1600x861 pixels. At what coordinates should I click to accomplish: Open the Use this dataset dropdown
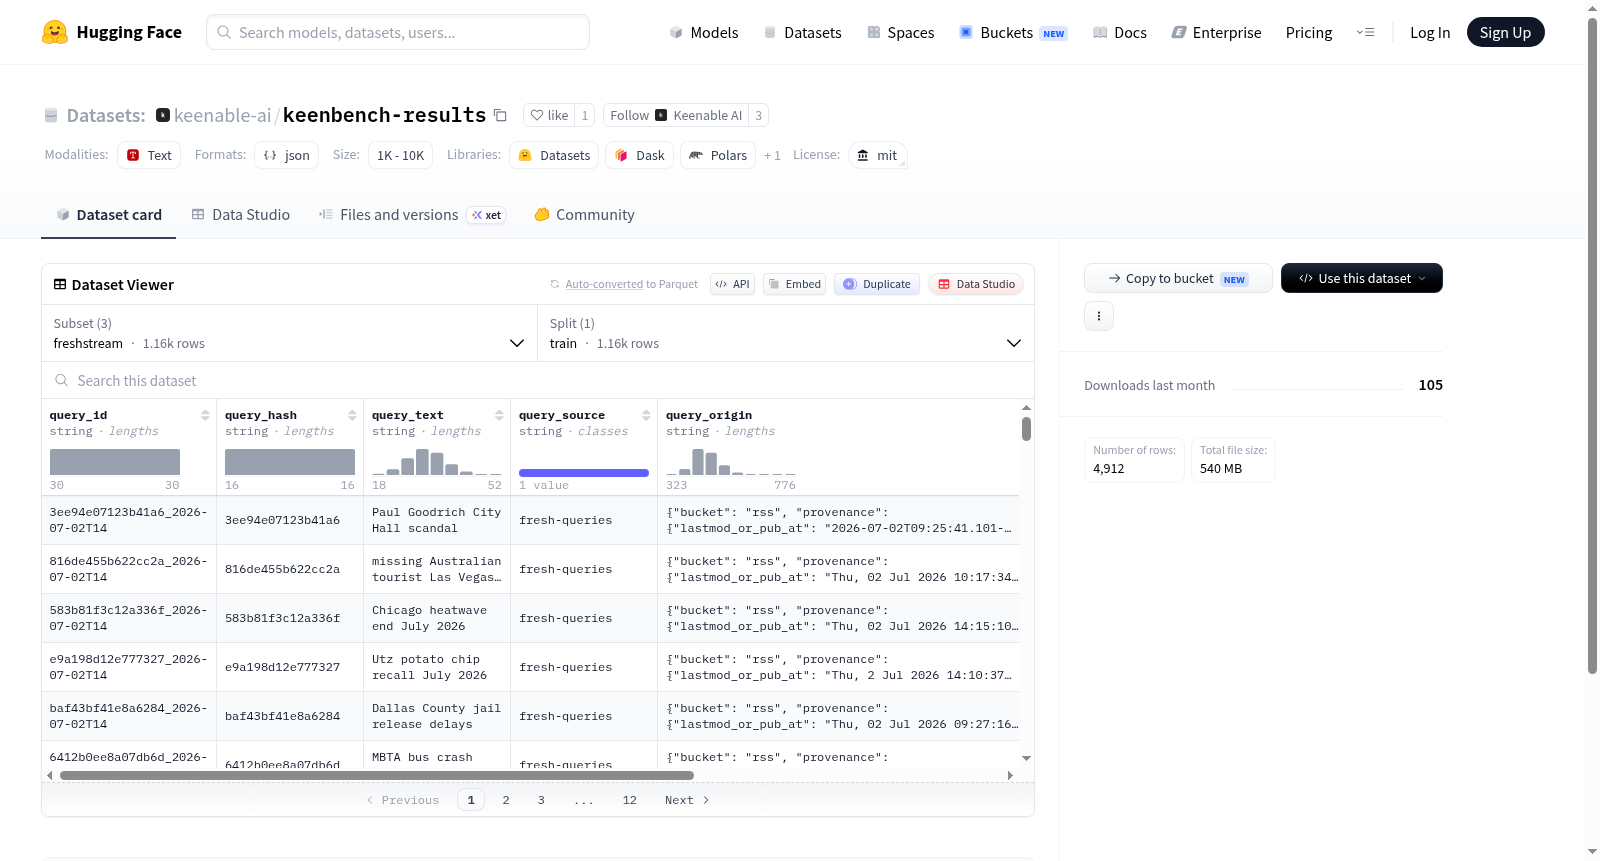tap(1361, 278)
